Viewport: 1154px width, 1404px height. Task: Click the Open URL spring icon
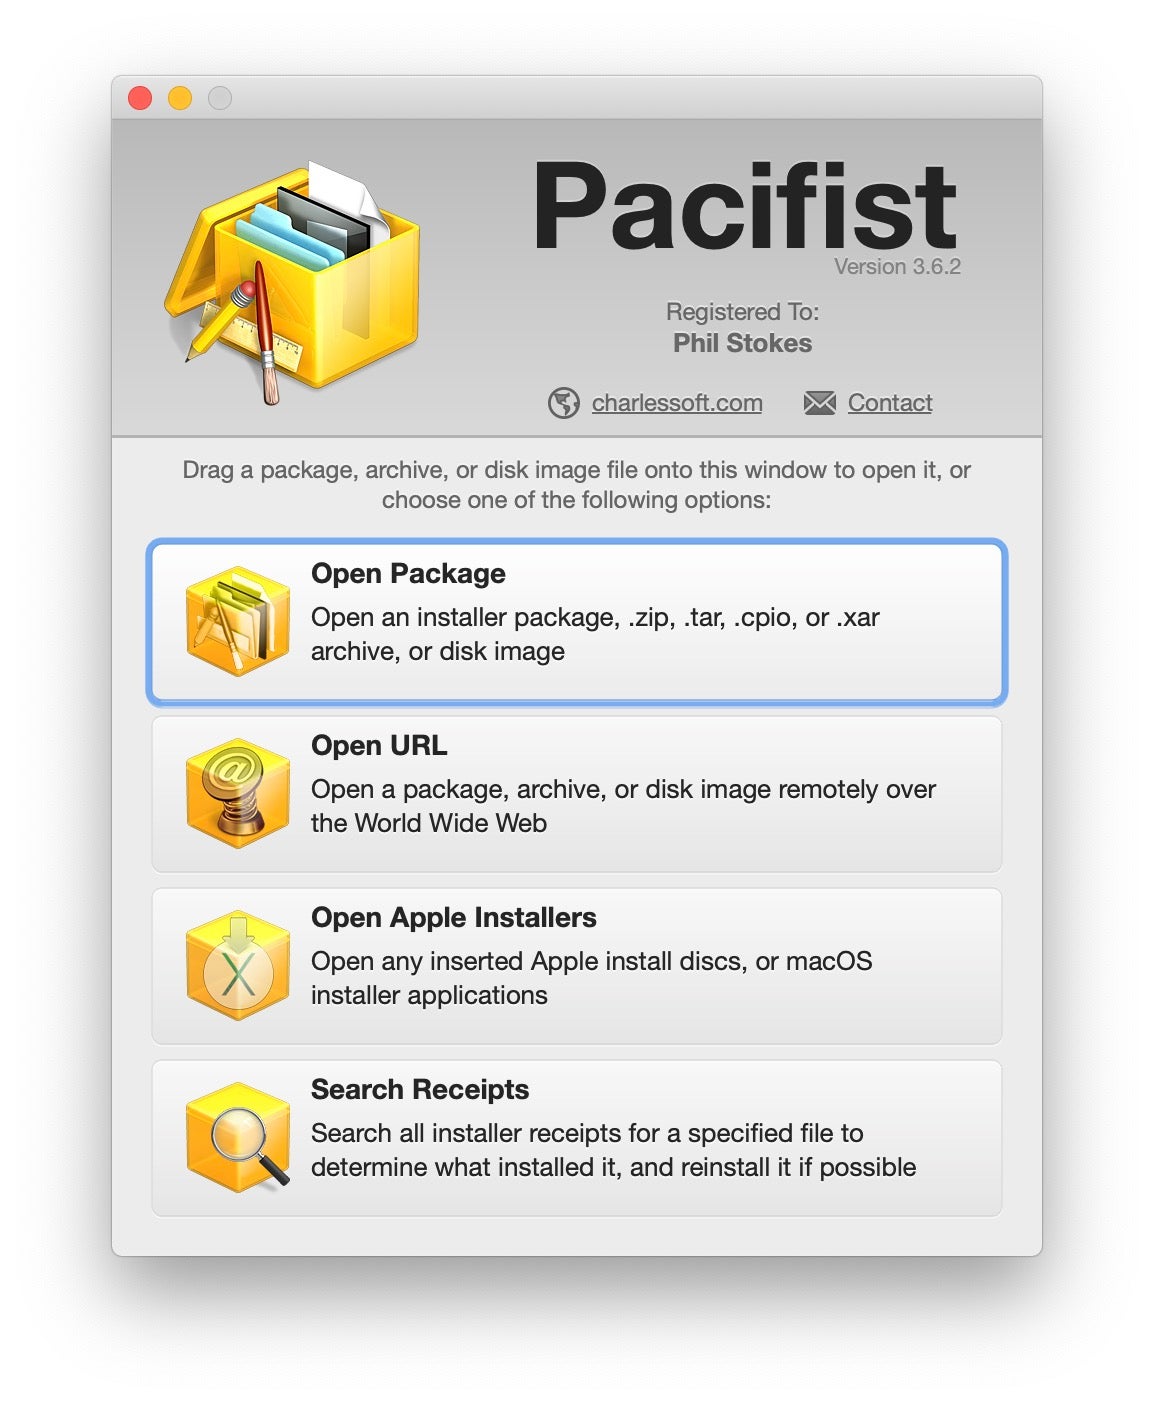pyautogui.click(x=238, y=794)
